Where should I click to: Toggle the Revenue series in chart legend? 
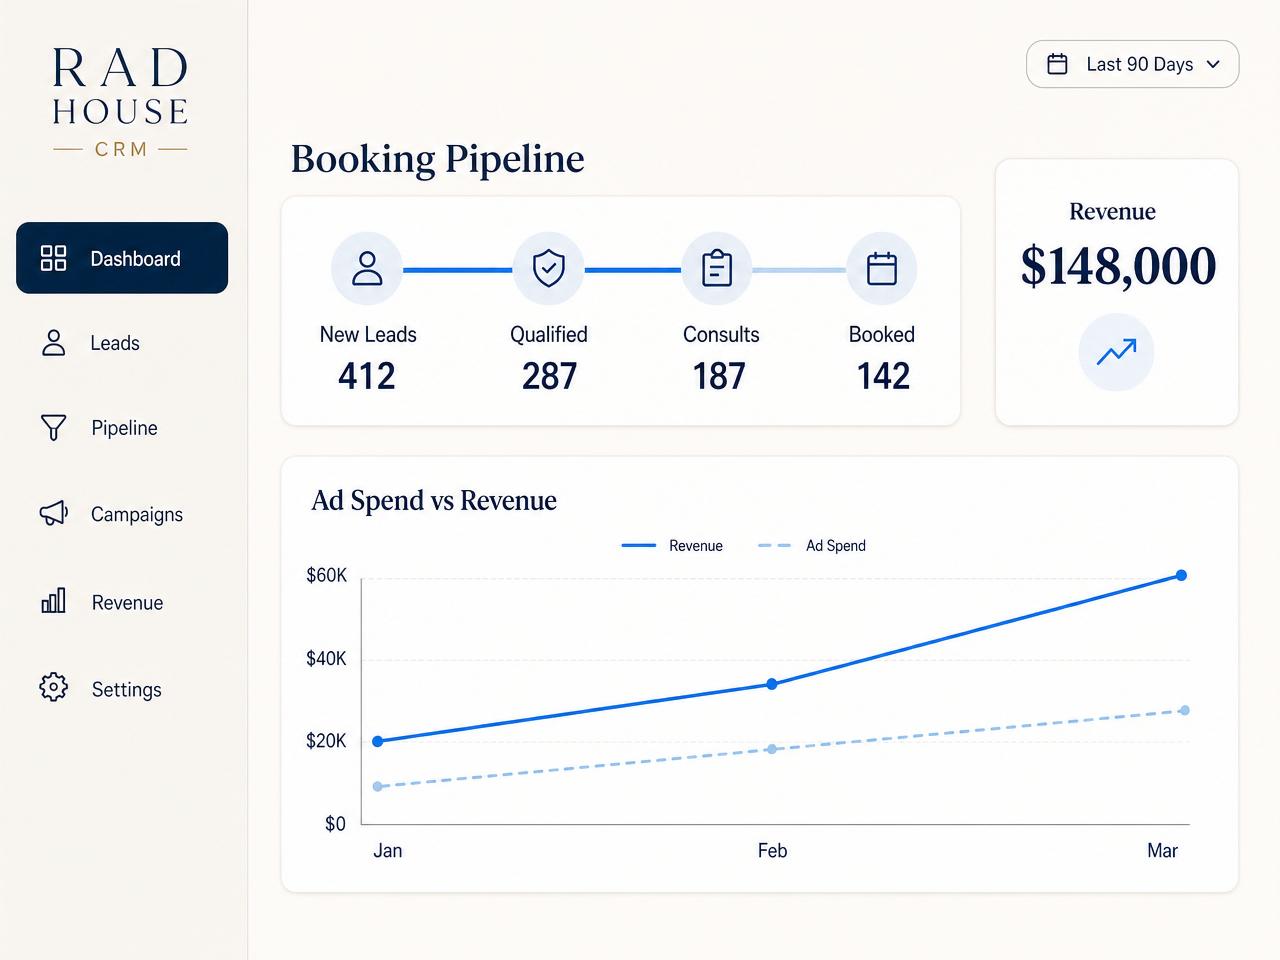click(672, 546)
